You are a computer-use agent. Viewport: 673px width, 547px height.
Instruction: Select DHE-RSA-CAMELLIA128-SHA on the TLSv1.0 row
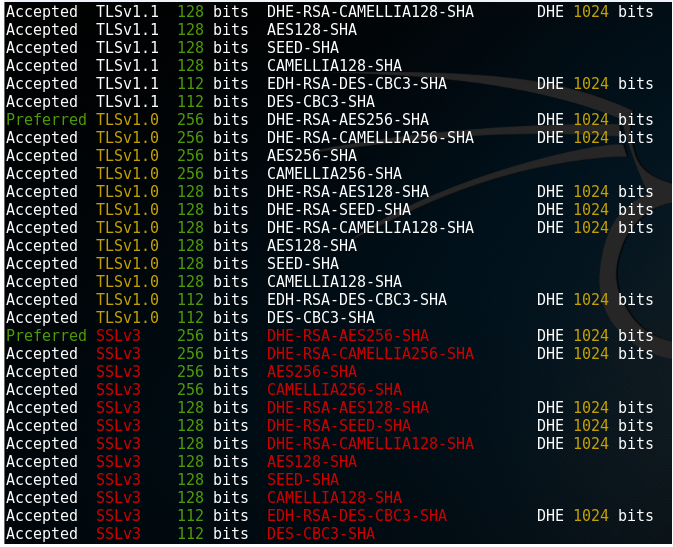click(370, 228)
